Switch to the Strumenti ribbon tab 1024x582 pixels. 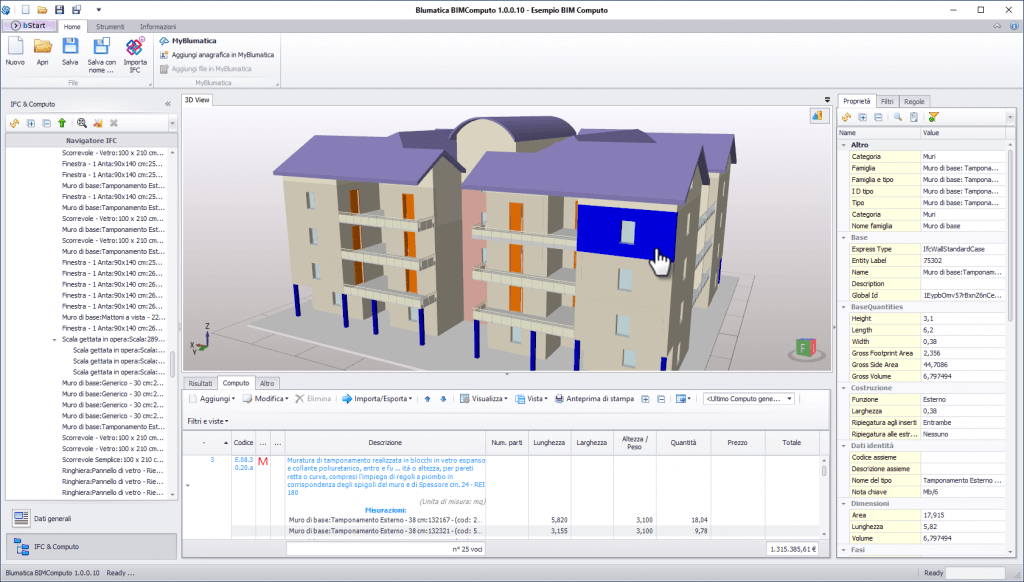pyautogui.click(x=110, y=27)
